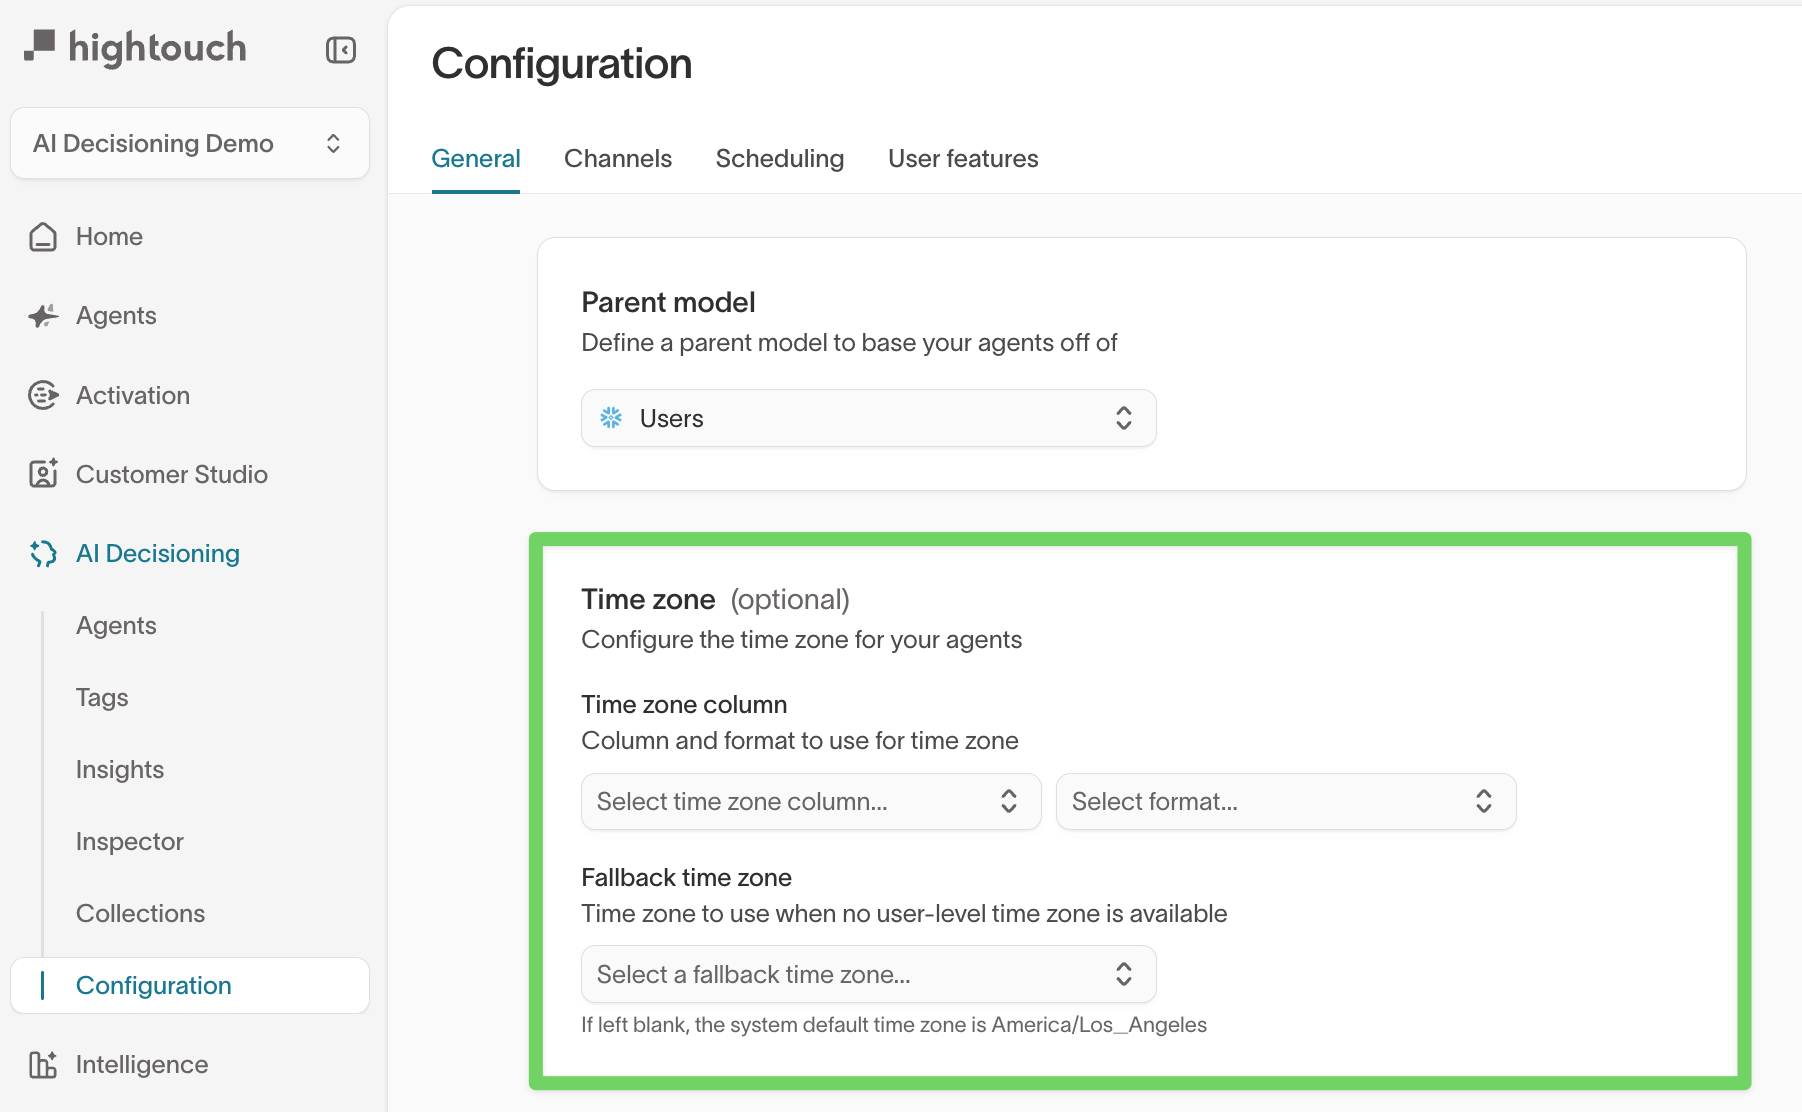Open the Users parent model dropdown
This screenshot has height=1112, width=1802.
[x=868, y=418]
